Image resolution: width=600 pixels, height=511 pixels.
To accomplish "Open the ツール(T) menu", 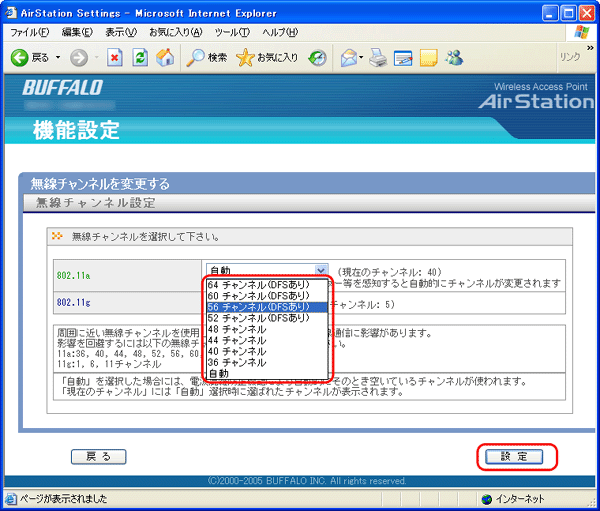I will [231, 33].
